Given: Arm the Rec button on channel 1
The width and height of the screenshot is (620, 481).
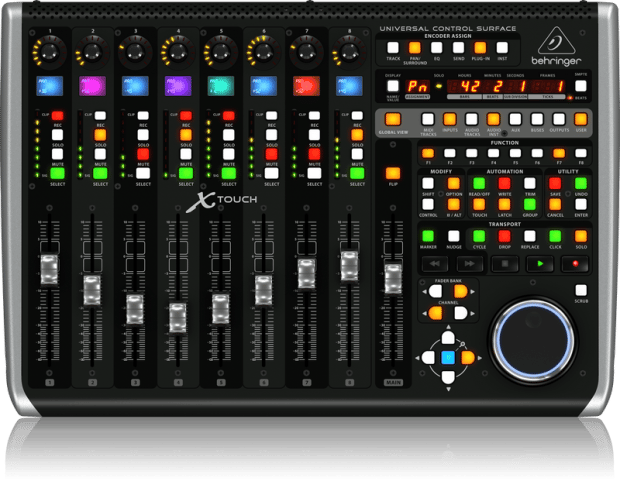Looking at the screenshot, I should point(57,115).
